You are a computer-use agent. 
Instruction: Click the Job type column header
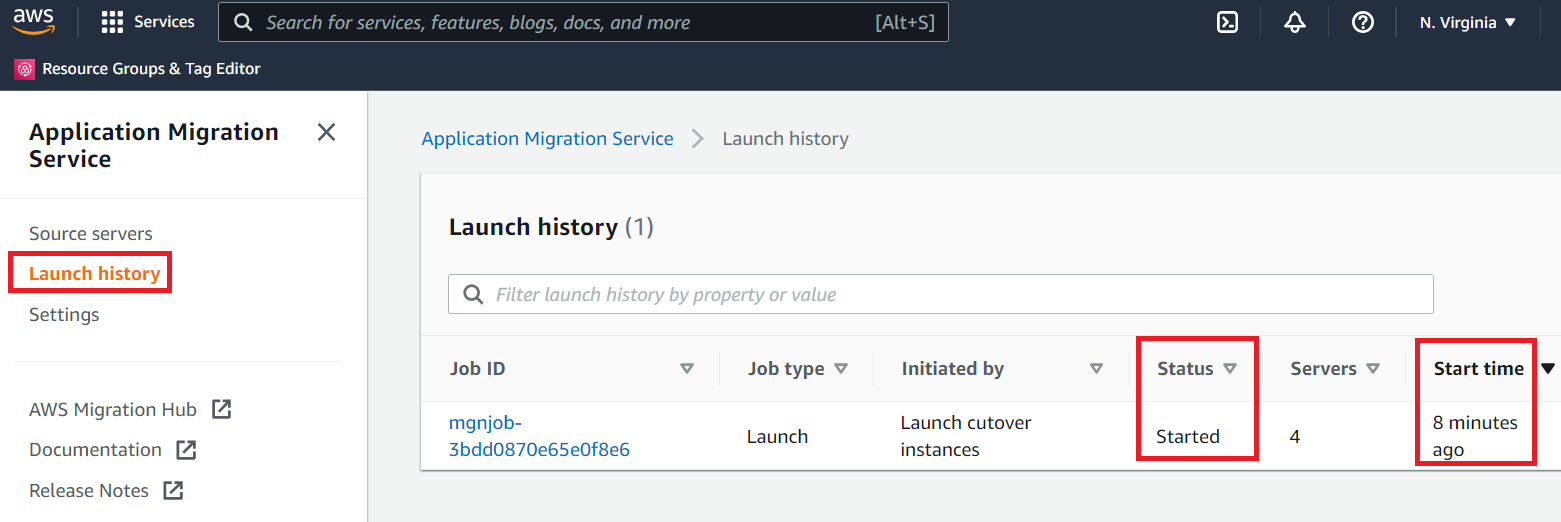click(x=786, y=369)
